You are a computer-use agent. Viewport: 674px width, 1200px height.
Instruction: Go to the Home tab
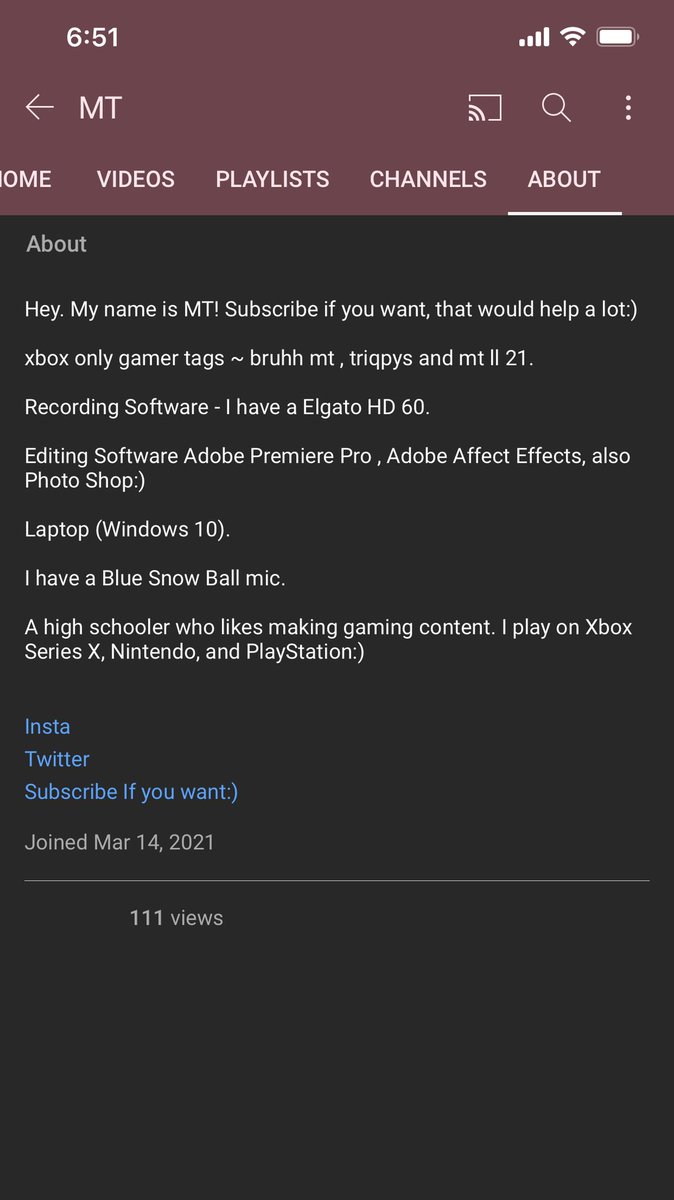tap(26, 179)
